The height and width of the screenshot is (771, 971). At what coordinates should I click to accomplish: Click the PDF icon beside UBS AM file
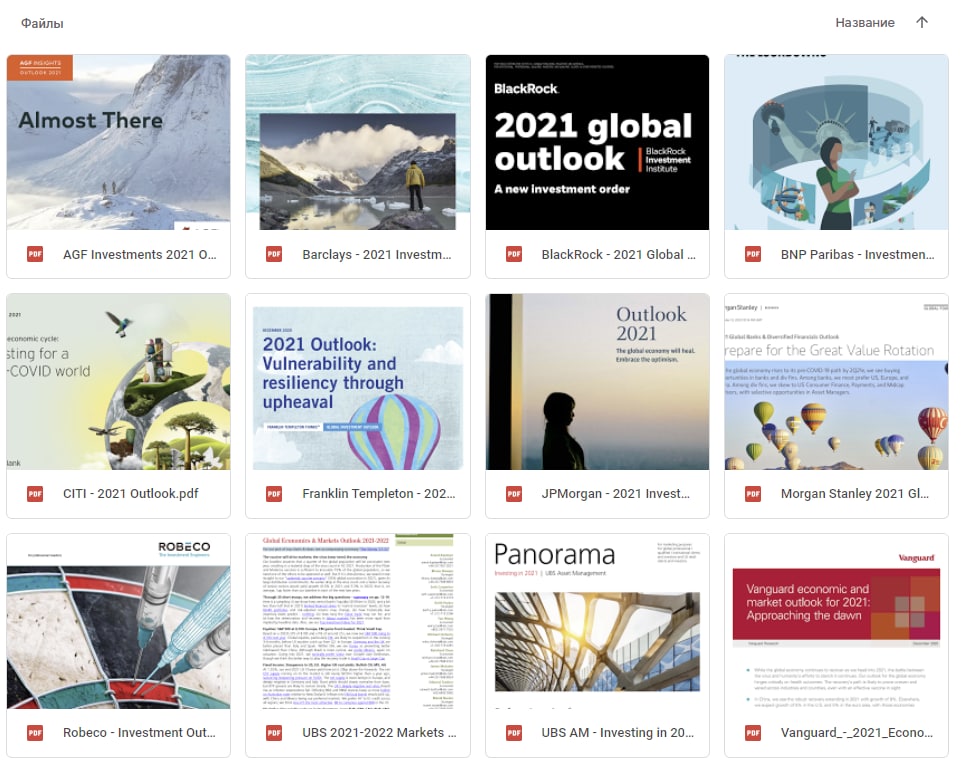click(x=514, y=733)
